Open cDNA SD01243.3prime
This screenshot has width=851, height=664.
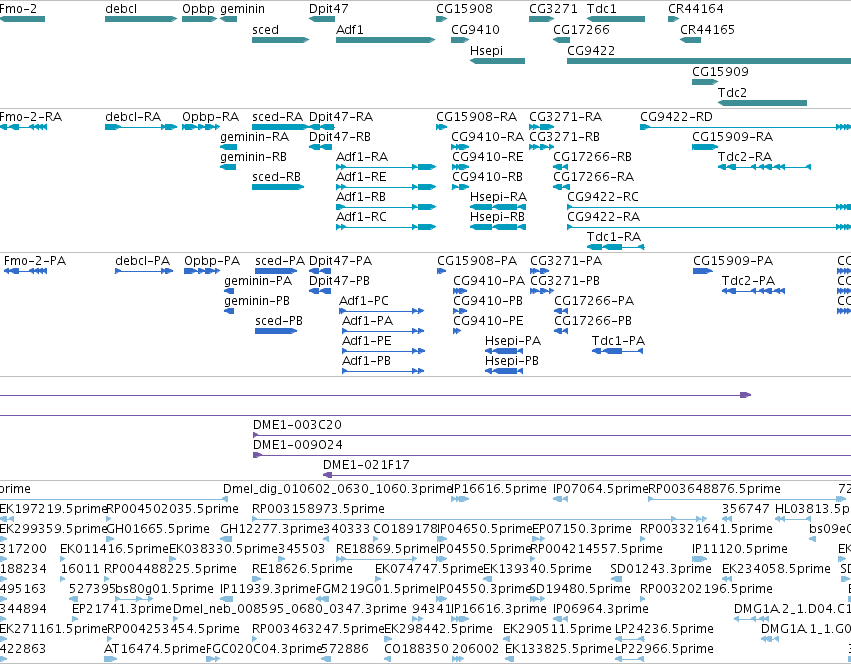(x=661, y=569)
